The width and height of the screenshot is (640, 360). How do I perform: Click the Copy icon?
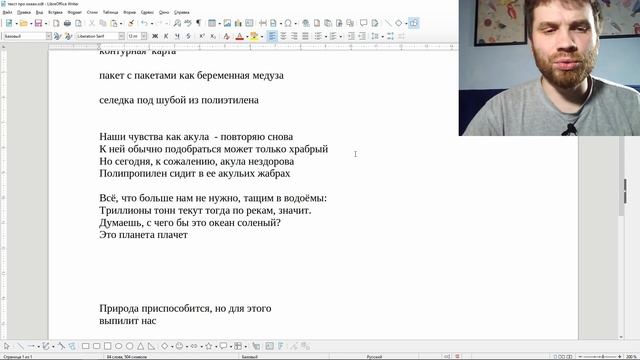(x=103, y=23)
